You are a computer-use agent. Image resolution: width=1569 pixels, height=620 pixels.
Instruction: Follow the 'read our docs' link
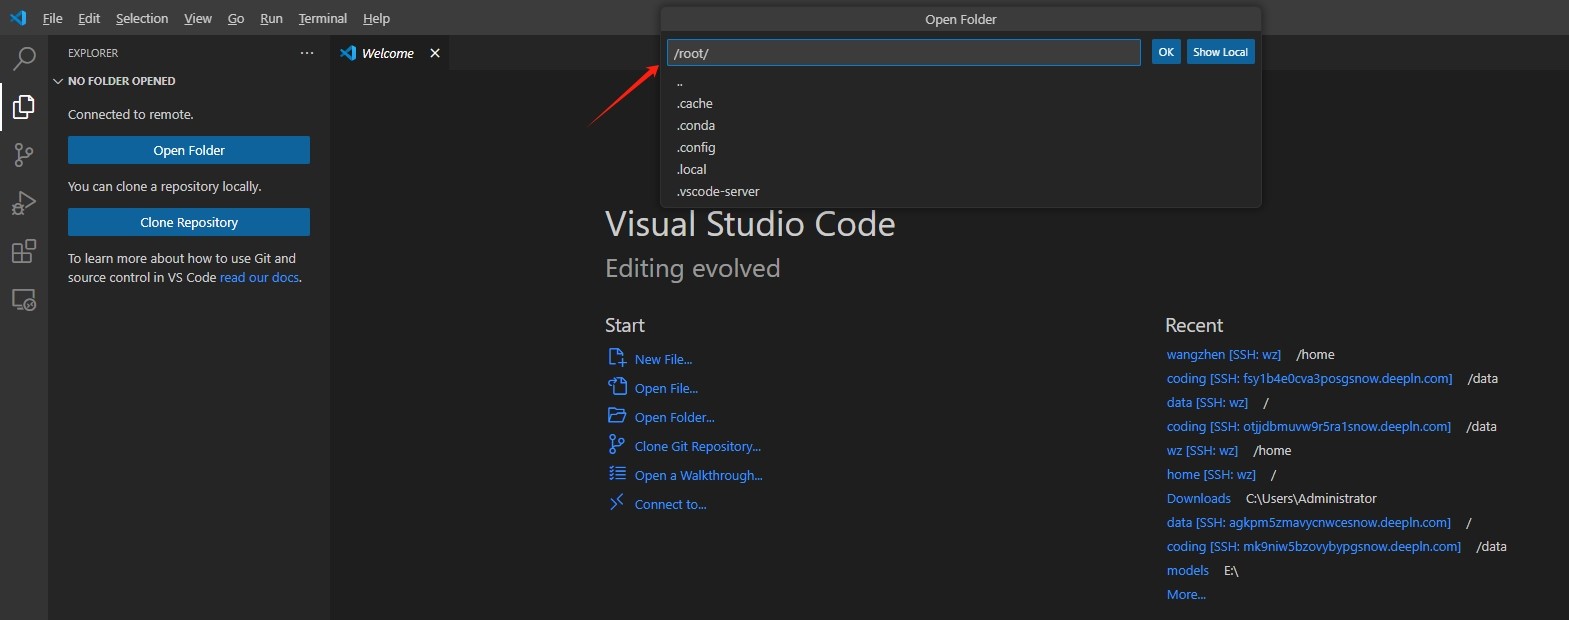click(259, 277)
